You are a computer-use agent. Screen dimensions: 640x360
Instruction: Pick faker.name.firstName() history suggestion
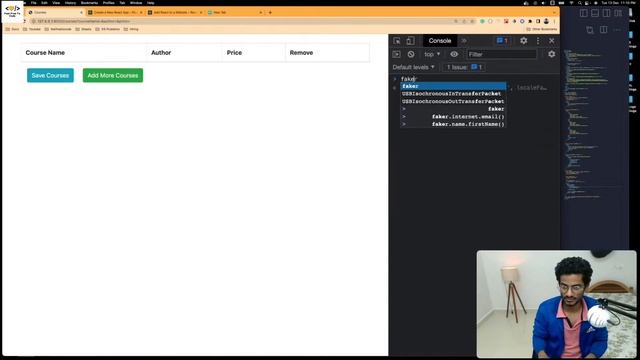click(453, 124)
